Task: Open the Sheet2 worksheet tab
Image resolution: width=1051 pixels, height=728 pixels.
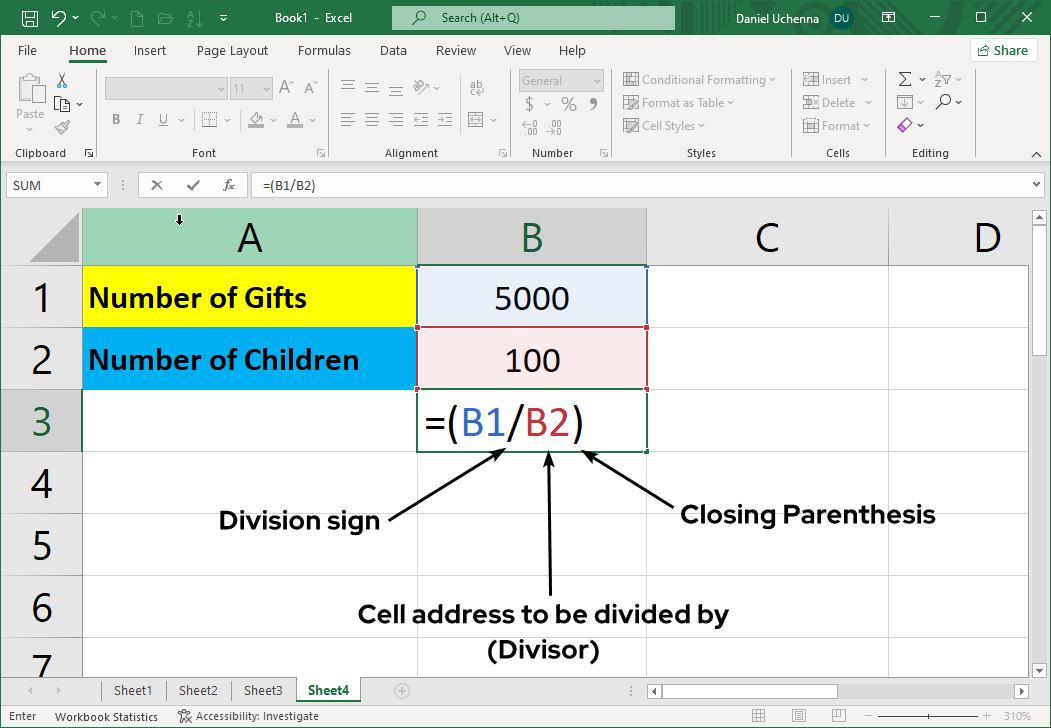Action: (198, 690)
